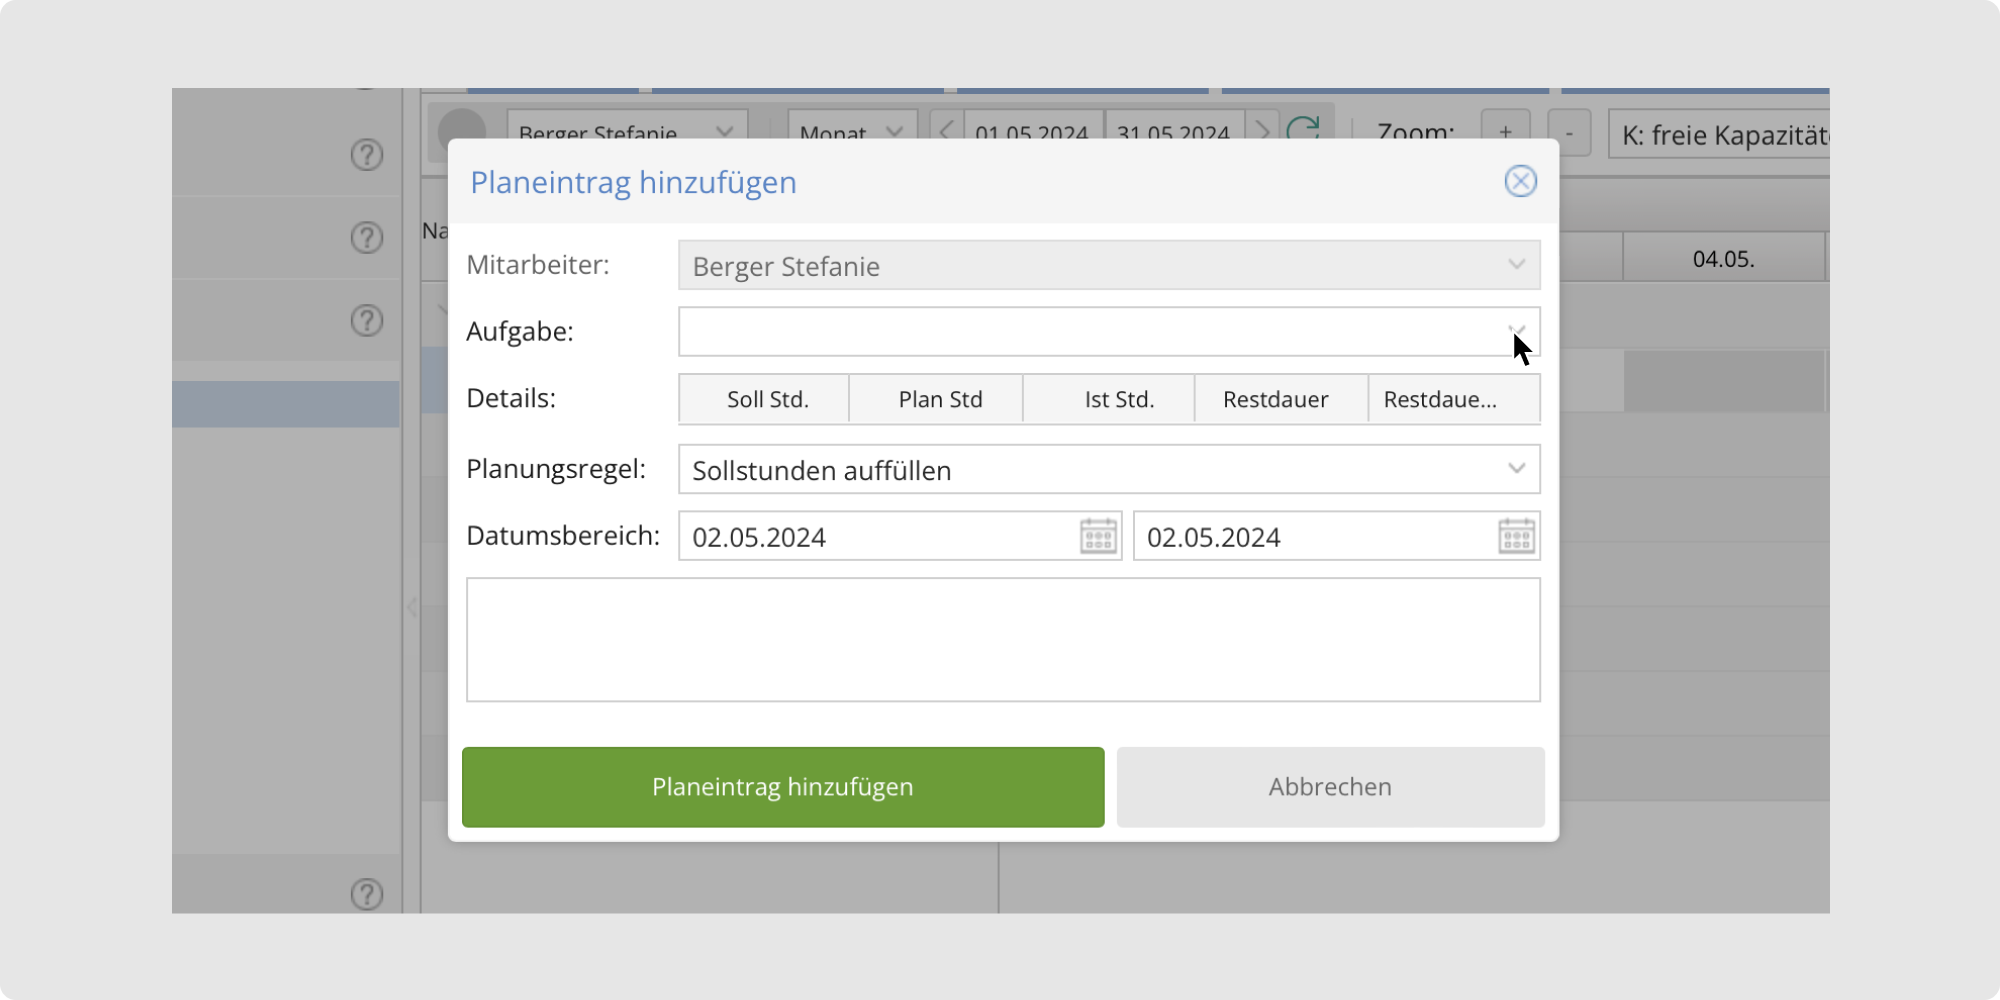Screen dimensions: 2000x1000
Task: Click the zoom in plus button
Action: 1505,132
